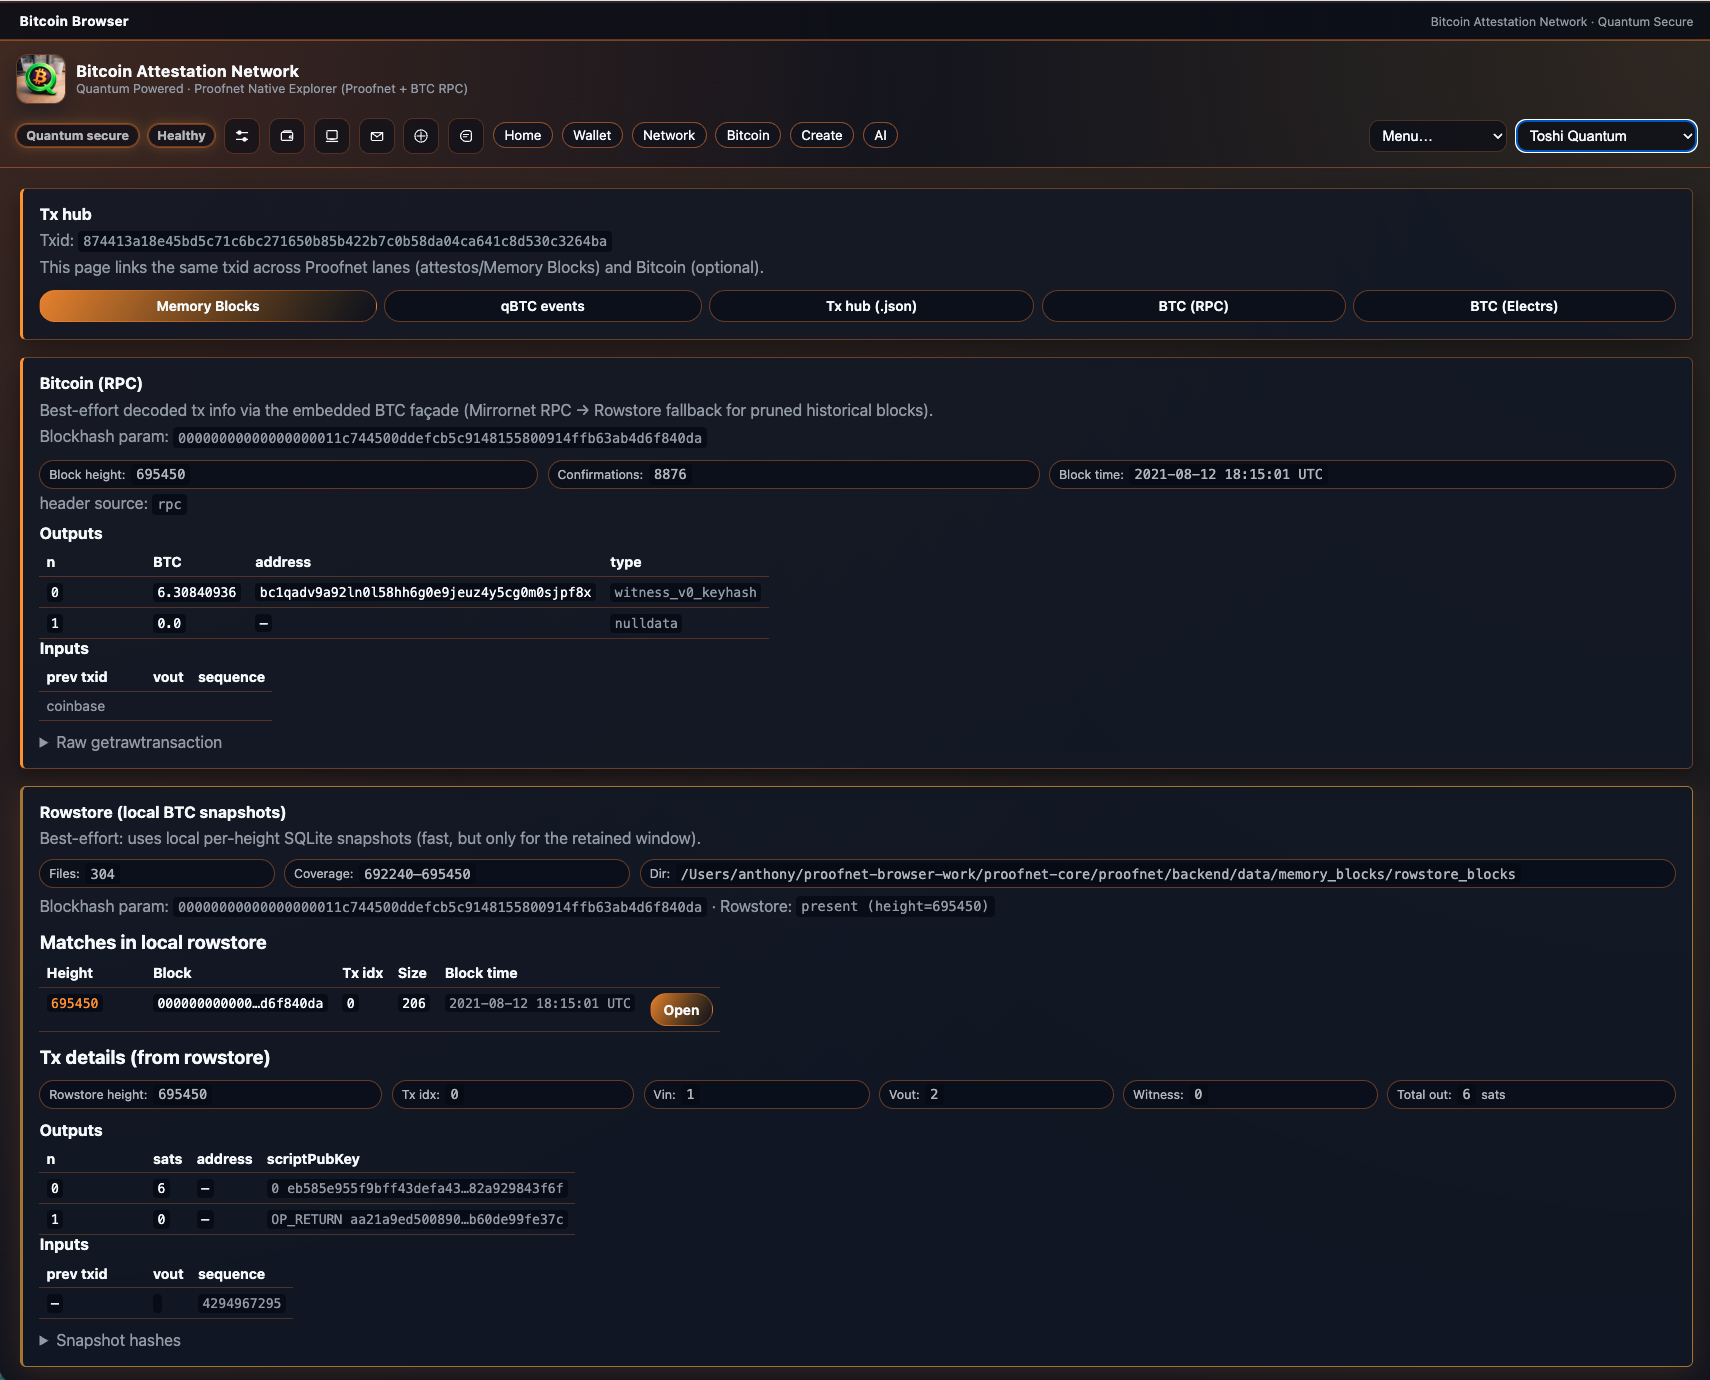Screen dimensions: 1710x1380
Task: Go to the Wallet page
Action: pyautogui.click(x=592, y=136)
